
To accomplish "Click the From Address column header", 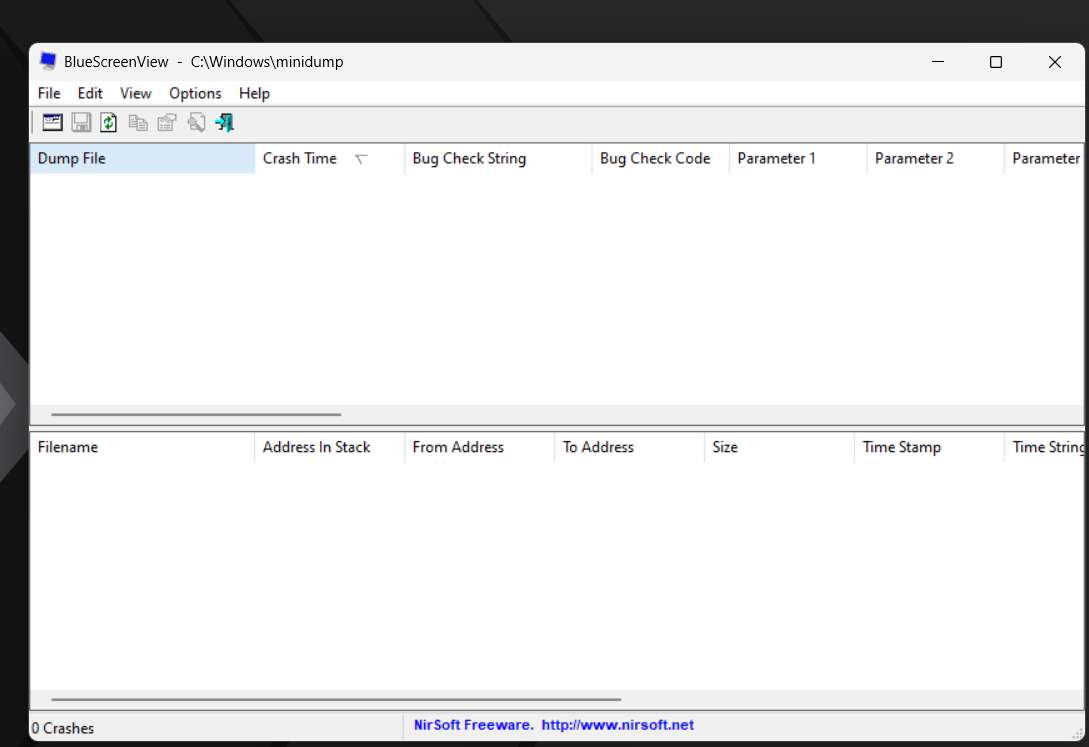I will coord(479,447).
